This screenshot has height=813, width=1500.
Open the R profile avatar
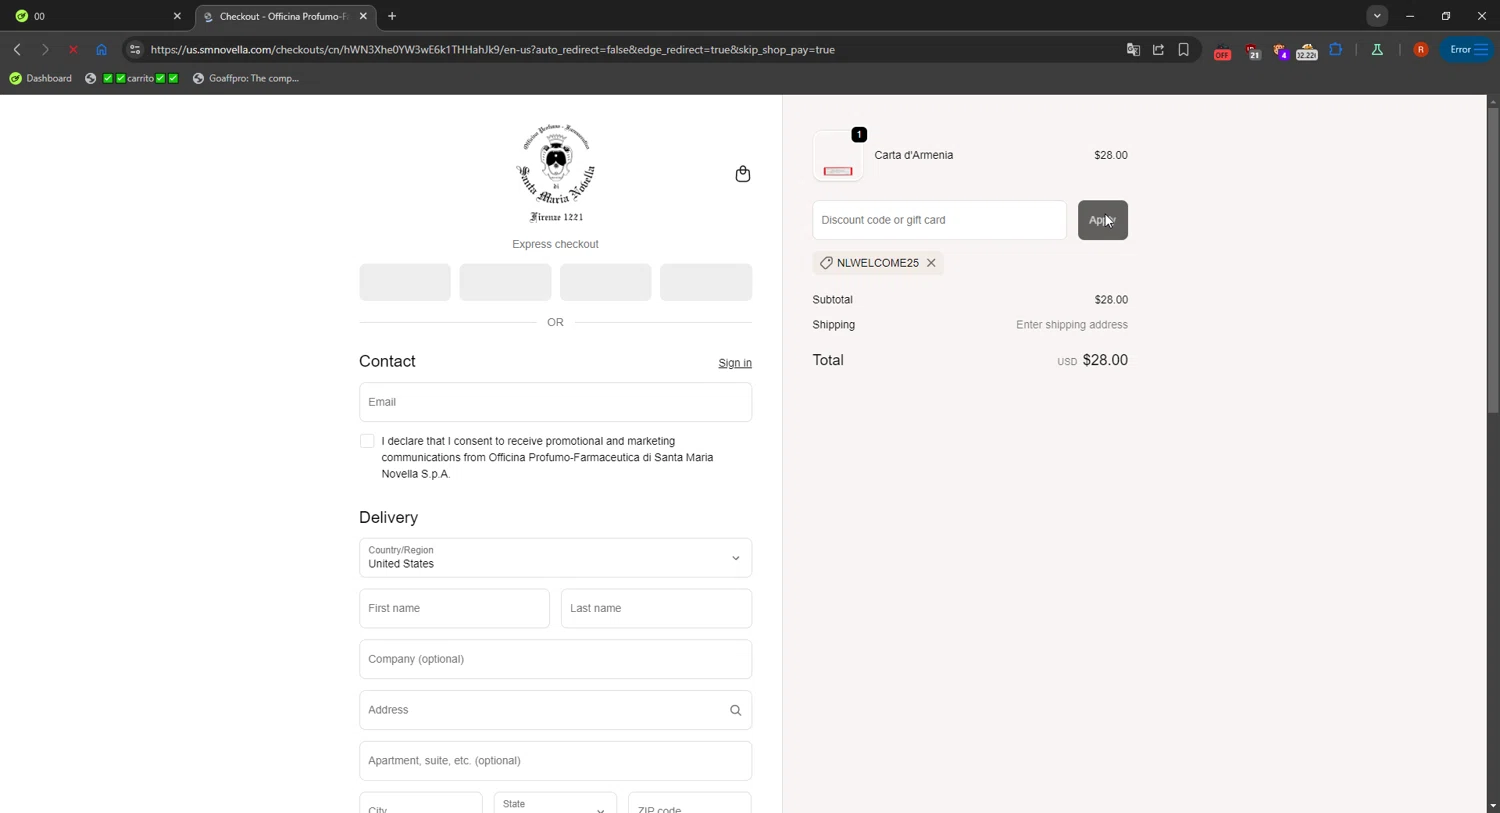[x=1420, y=49]
